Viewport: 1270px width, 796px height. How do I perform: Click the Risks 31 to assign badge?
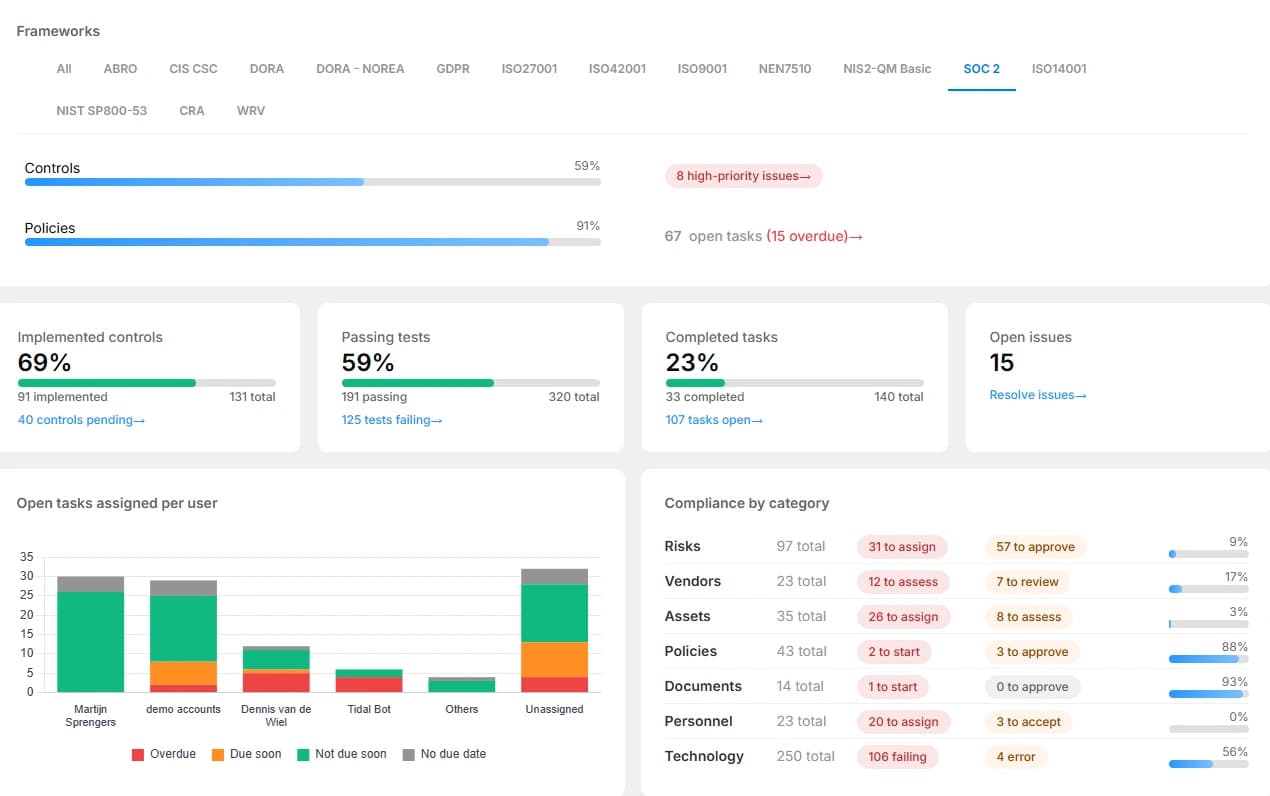click(902, 547)
